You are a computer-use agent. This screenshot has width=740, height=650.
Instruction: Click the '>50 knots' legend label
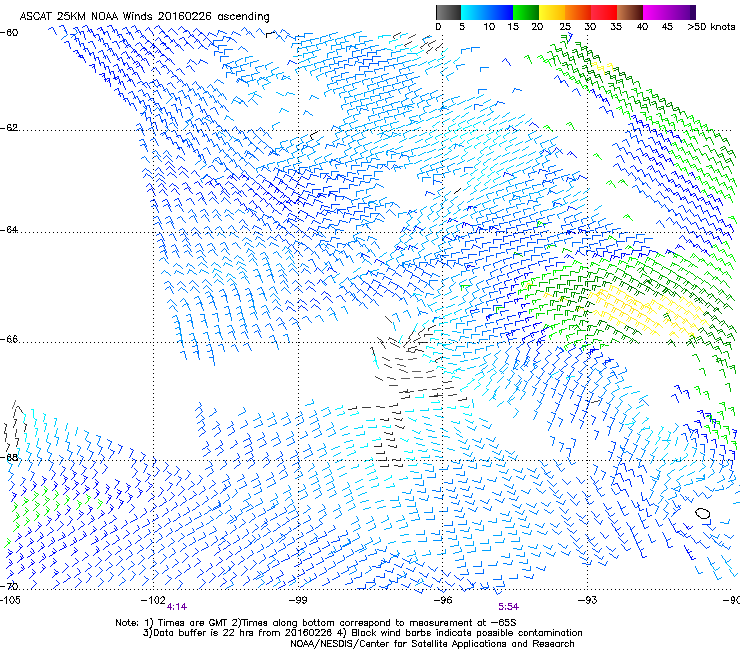pyautogui.click(x=711, y=27)
